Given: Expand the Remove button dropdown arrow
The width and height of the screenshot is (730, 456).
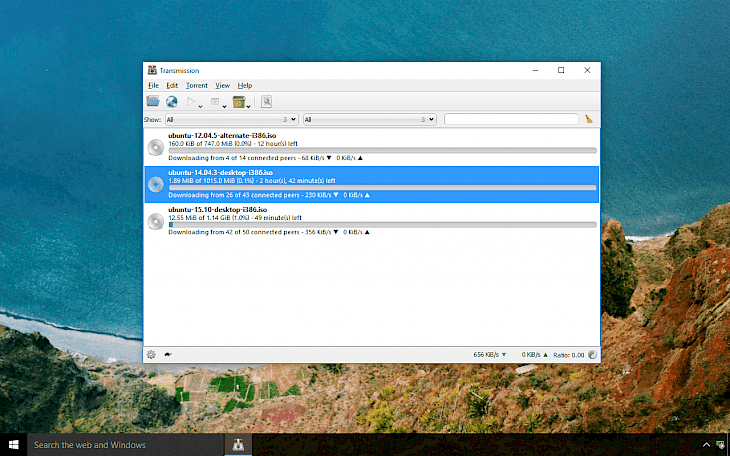Looking at the screenshot, I should [248, 107].
